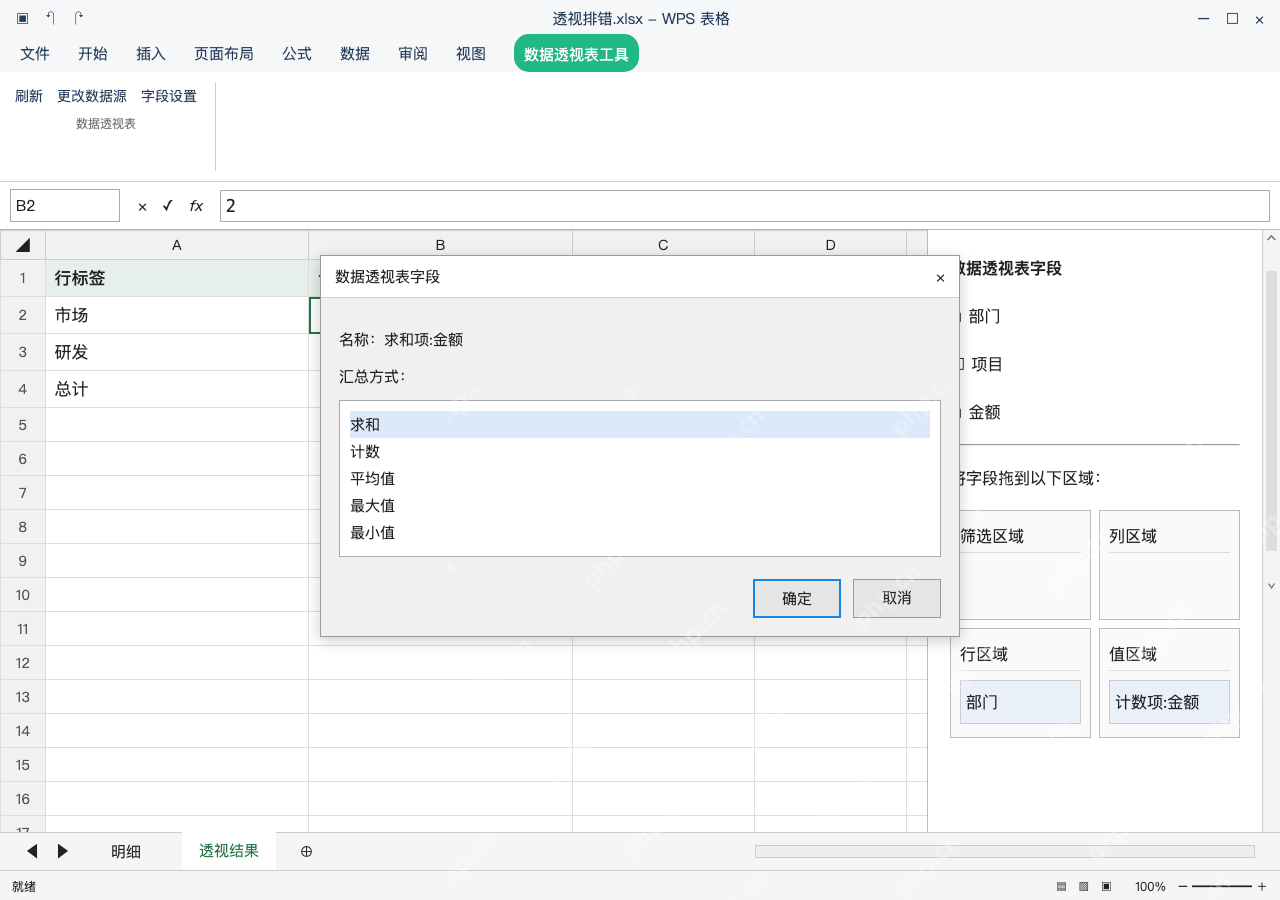
Task: Cancel formula entry with the × icon
Action: coord(142,206)
